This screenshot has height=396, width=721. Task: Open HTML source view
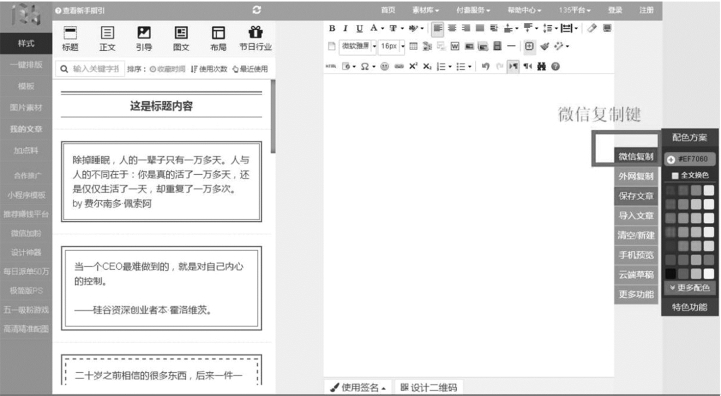pyautogui.click(x=331, y=66)
